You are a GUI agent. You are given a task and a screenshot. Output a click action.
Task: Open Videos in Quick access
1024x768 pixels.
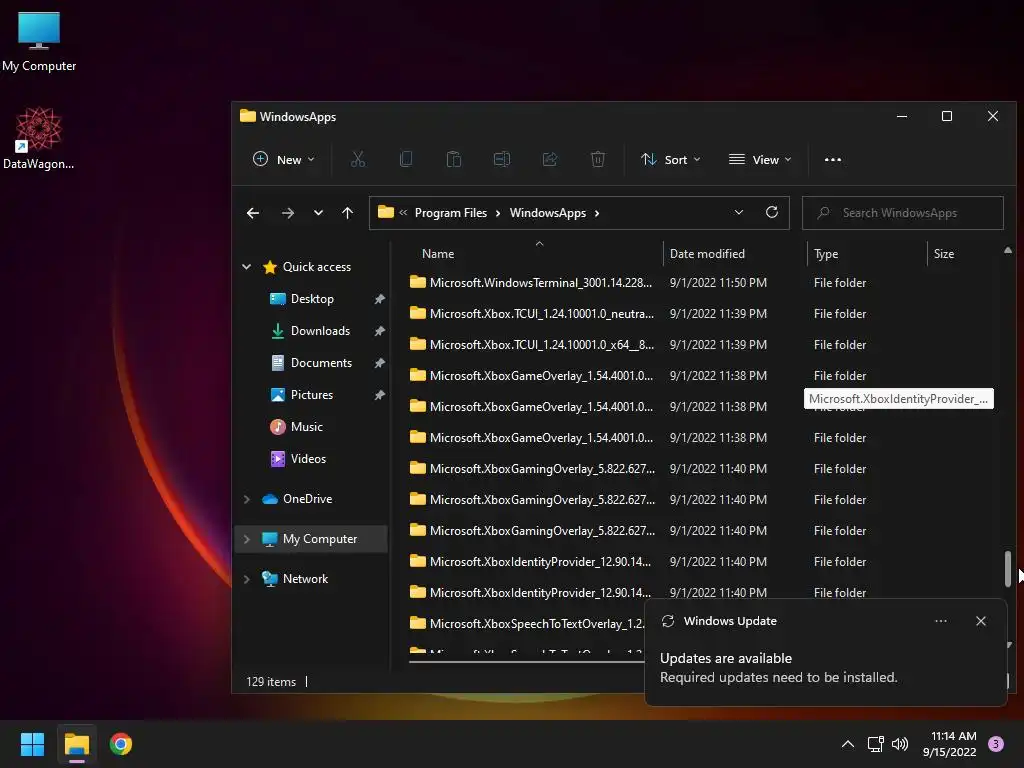tap(308, 458)
